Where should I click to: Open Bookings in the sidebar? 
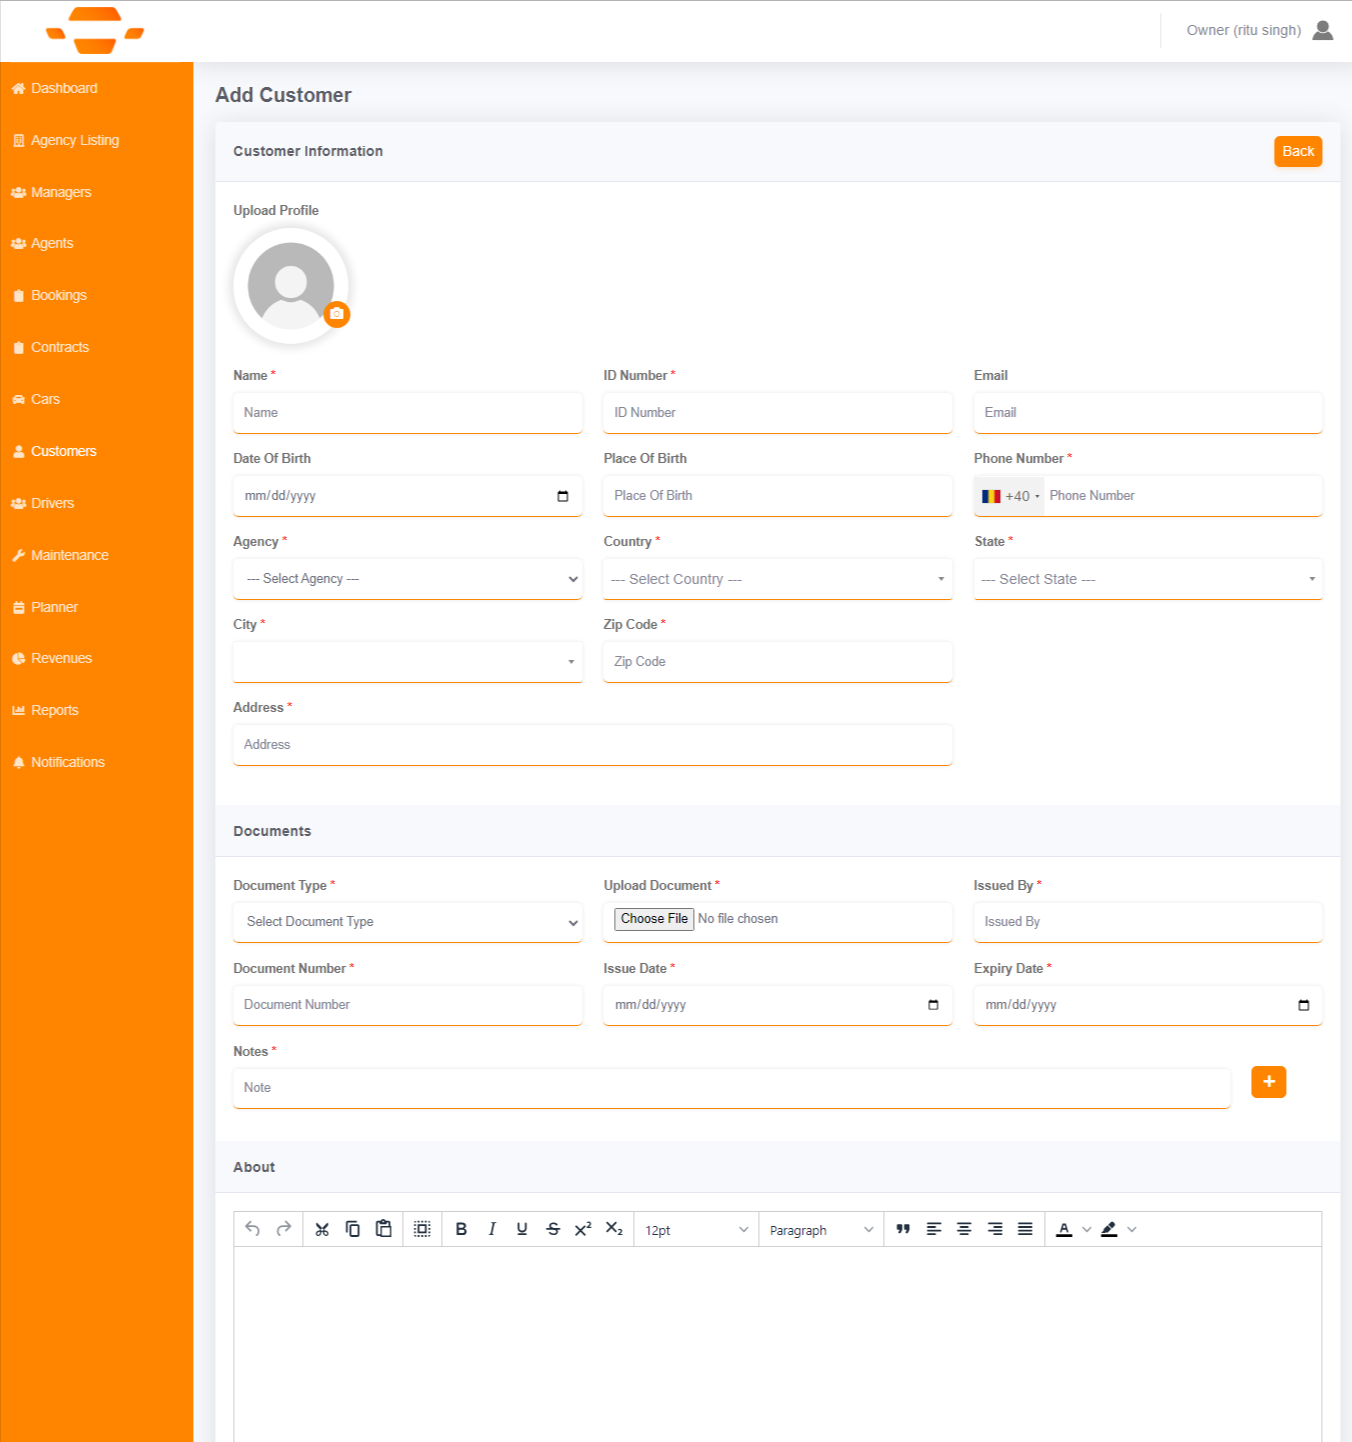tap(58, 295)
